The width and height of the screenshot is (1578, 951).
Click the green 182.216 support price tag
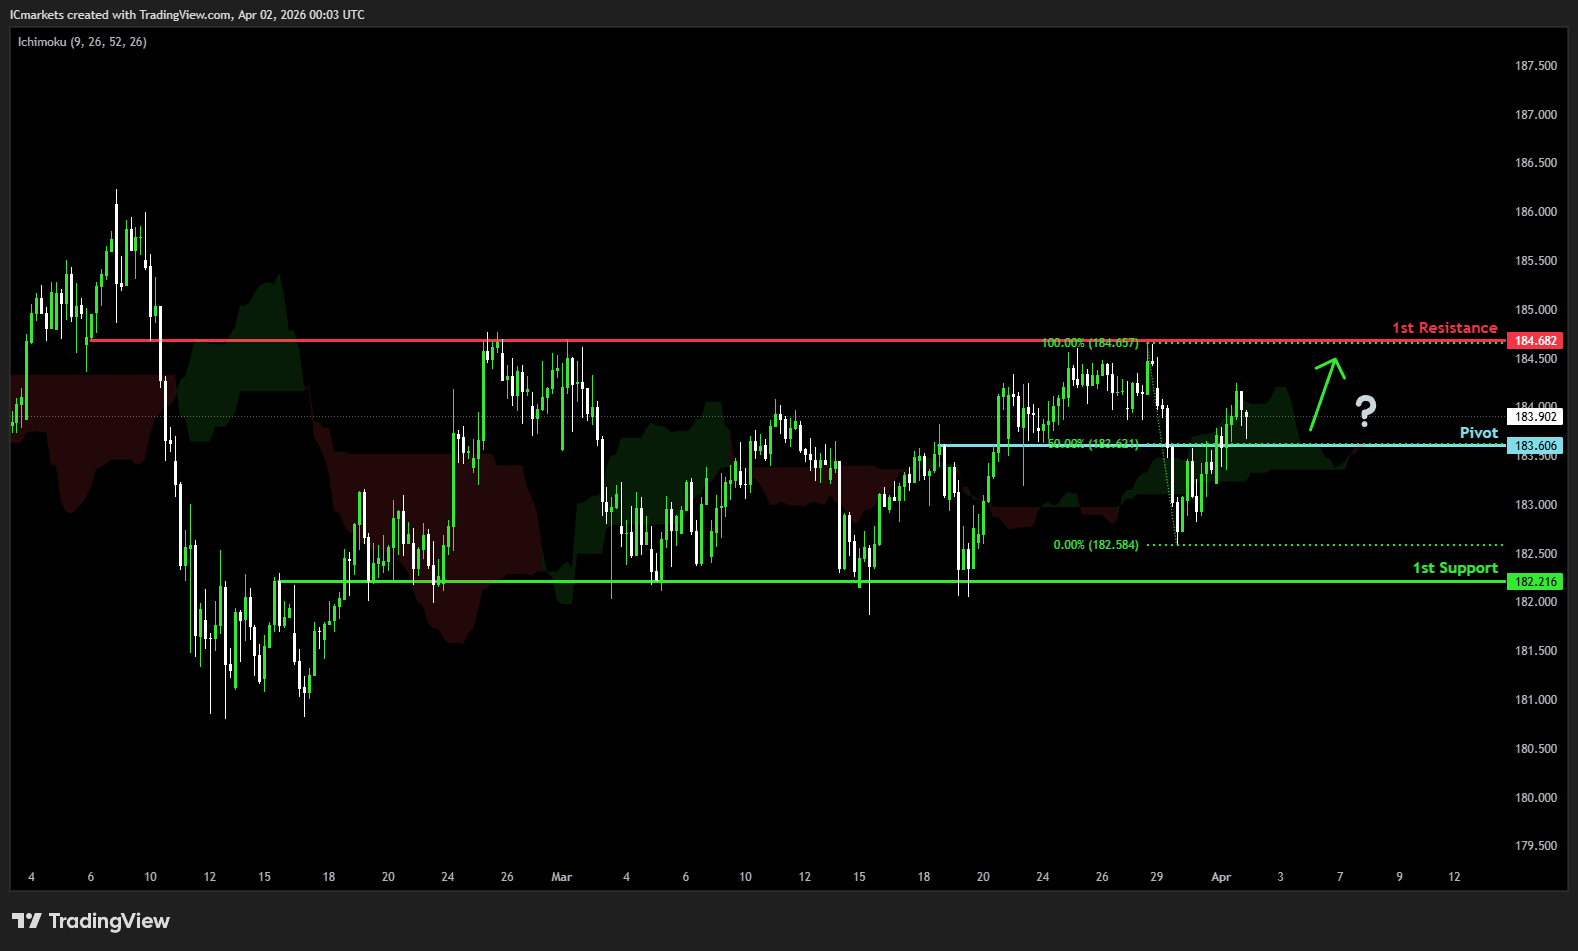point(1534,582)
